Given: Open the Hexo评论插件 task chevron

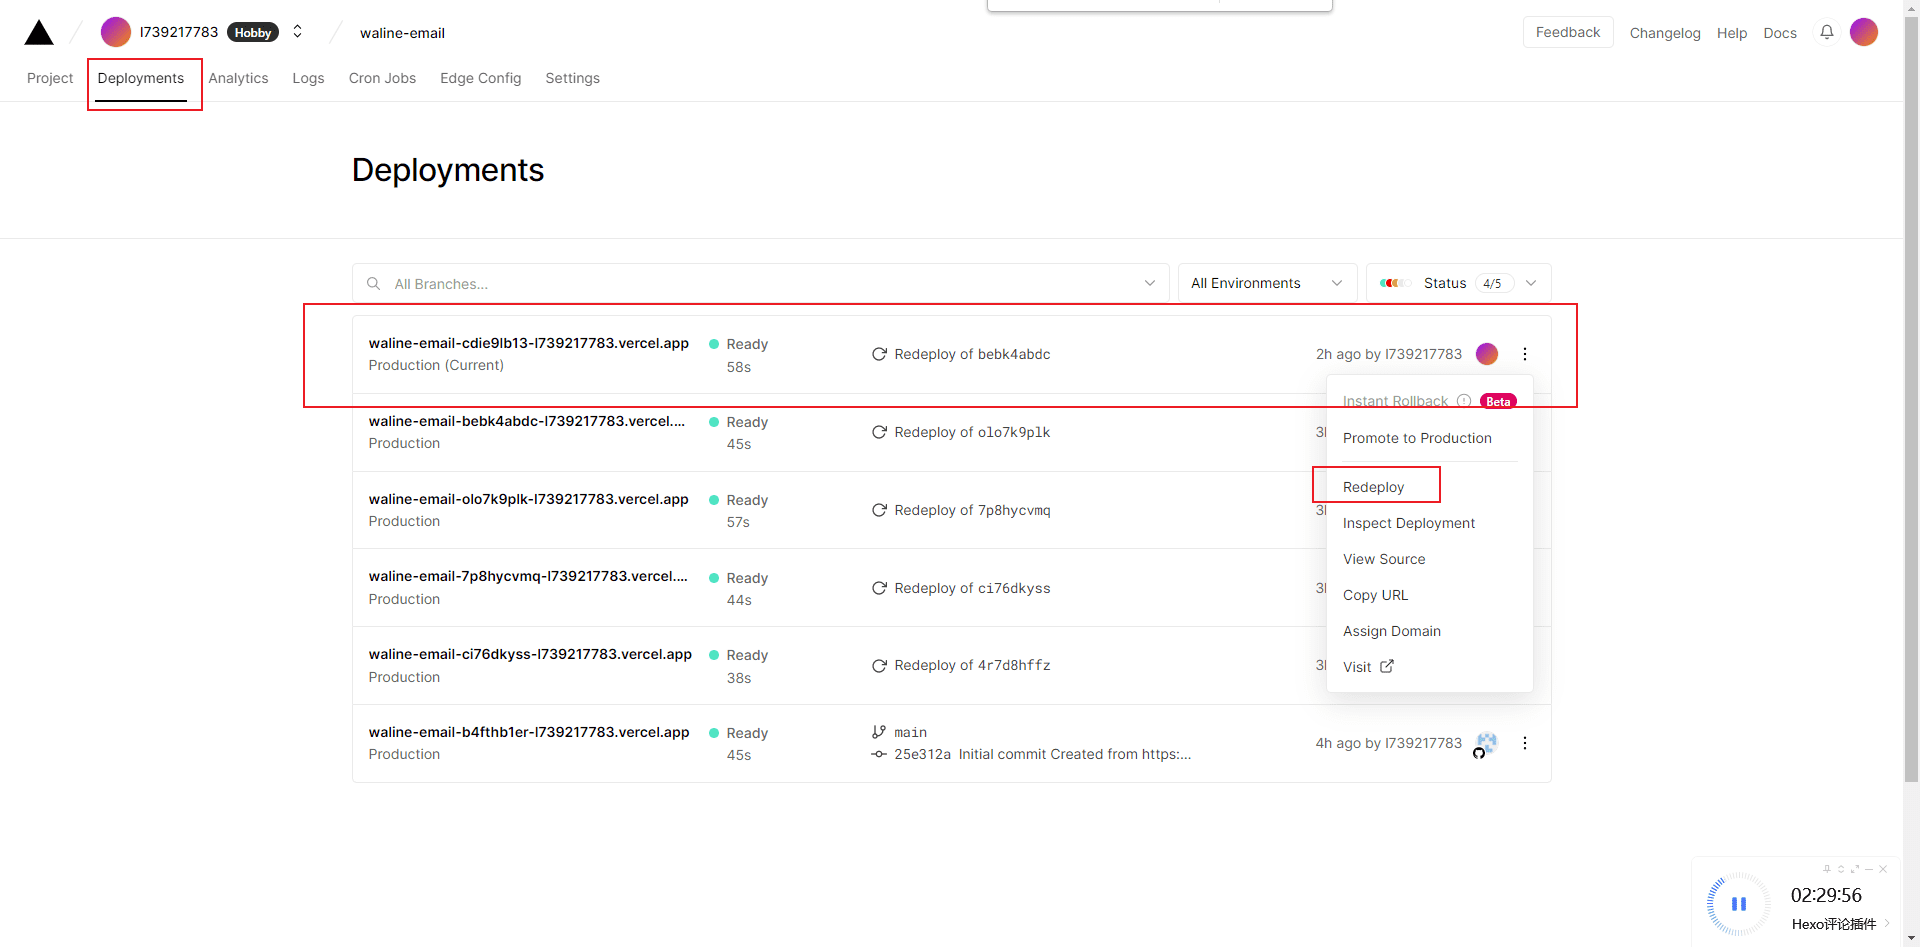Looking at the screenshot, I should [x=1887, y=923].
